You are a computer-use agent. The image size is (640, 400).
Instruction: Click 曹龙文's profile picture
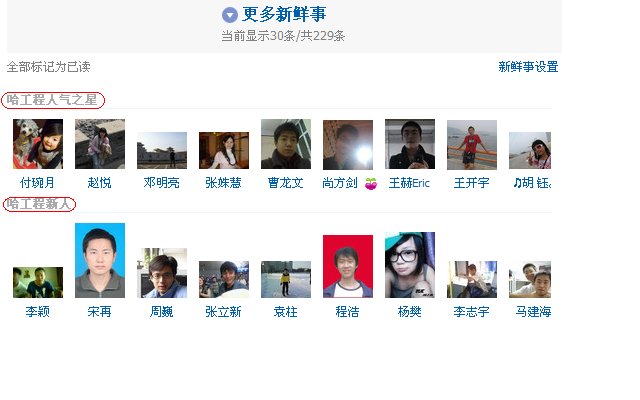tap(286, 144)
